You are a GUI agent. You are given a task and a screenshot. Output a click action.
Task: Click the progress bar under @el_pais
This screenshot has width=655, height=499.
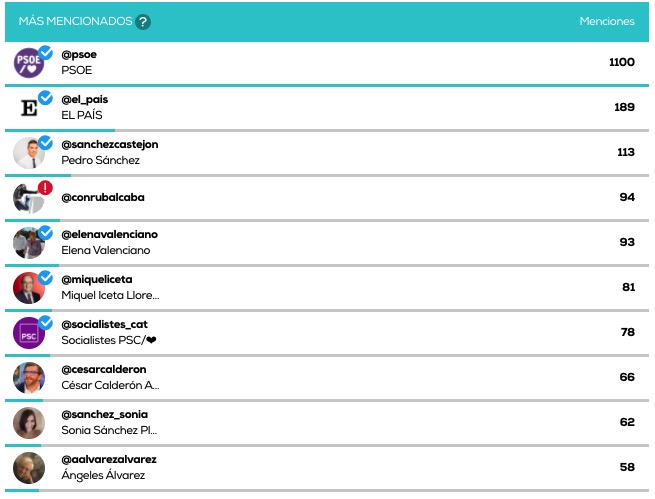coord(327,131)
